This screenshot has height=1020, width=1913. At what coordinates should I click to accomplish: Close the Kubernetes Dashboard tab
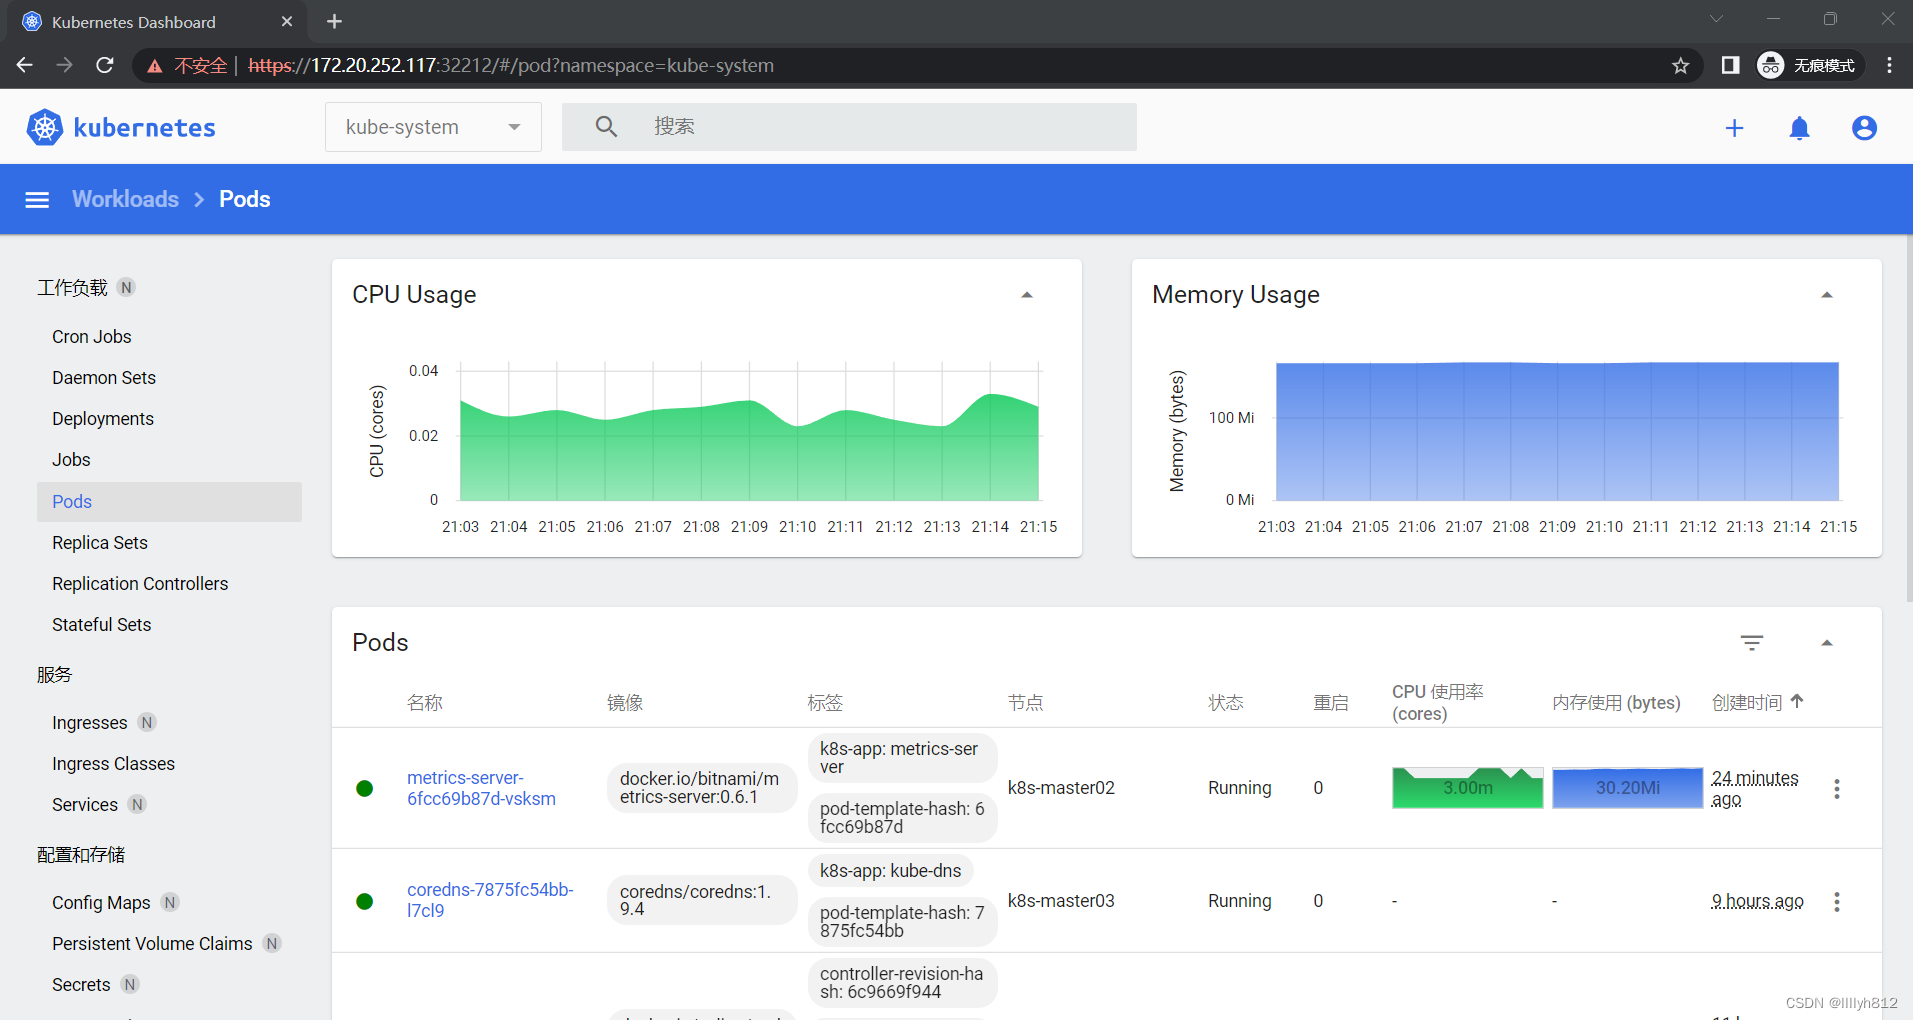coord(287,21)
